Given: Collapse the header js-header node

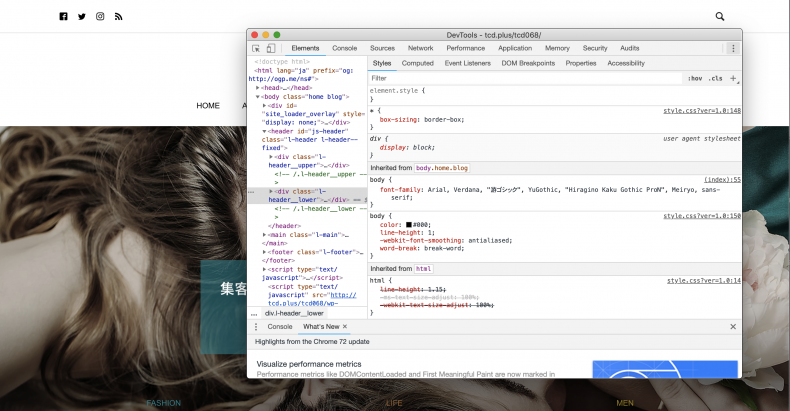Looking at the screenshot, I should click(x=264, y=131).
